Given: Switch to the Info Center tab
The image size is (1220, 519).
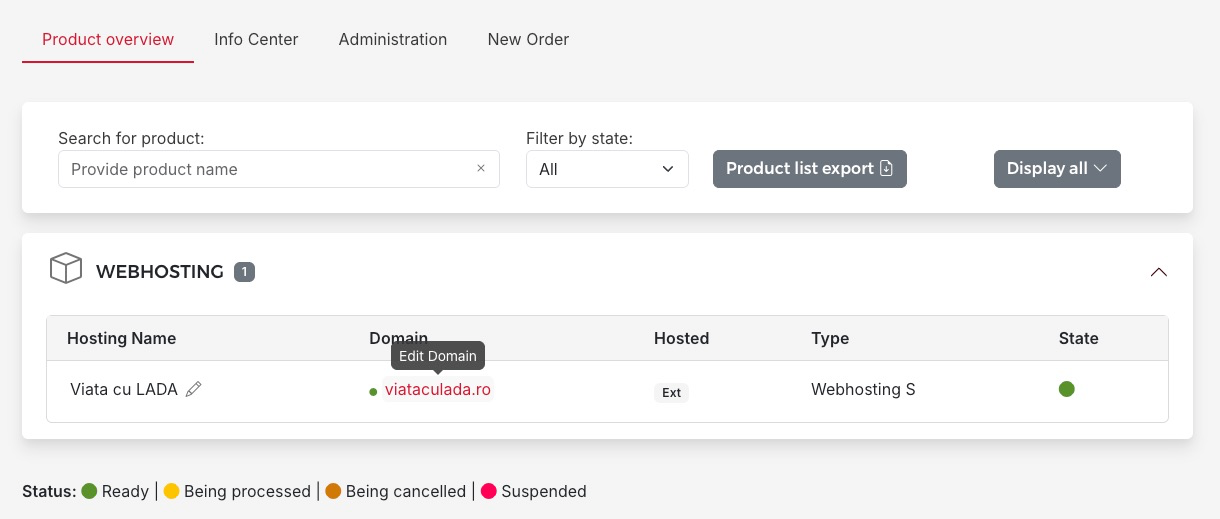Looking at the screenshot, I should point(256,39).
